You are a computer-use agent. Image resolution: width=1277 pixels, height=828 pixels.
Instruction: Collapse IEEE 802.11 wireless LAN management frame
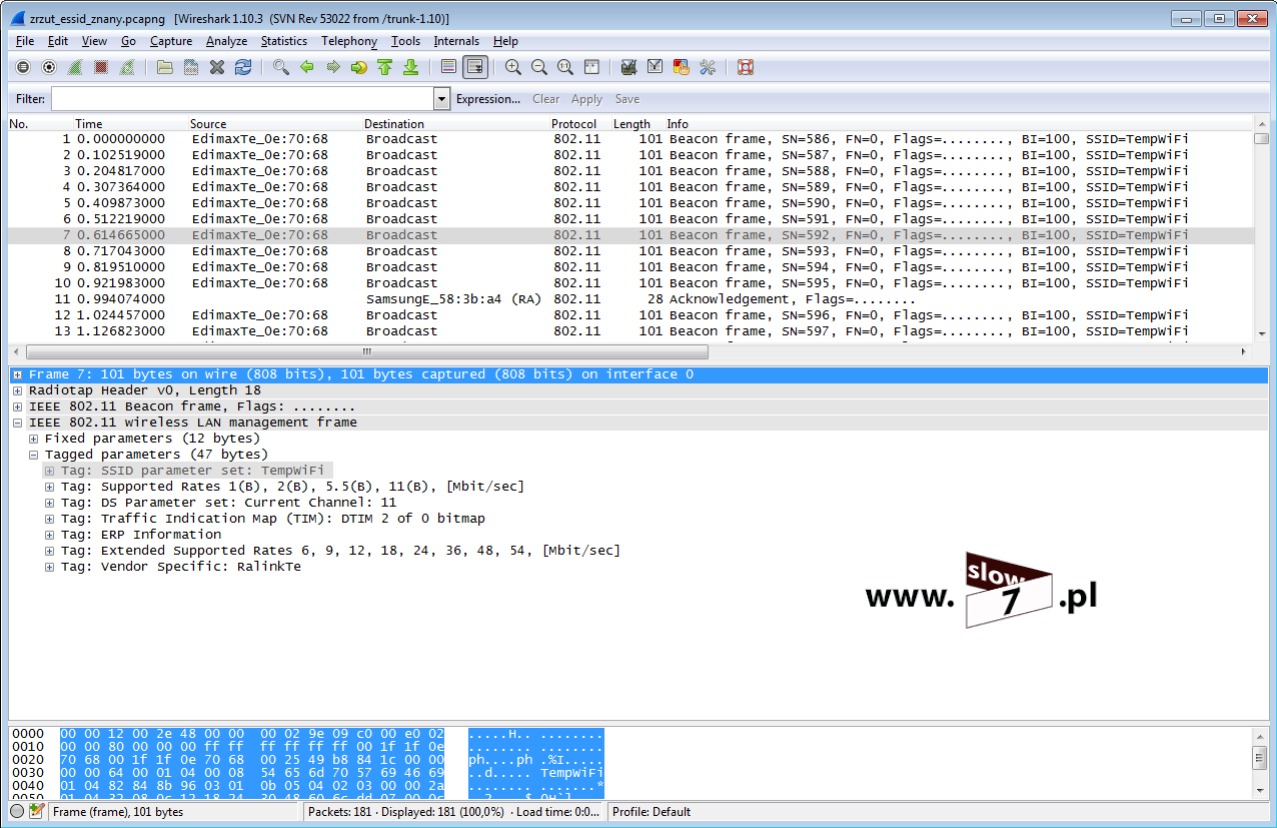pos(18,423)
